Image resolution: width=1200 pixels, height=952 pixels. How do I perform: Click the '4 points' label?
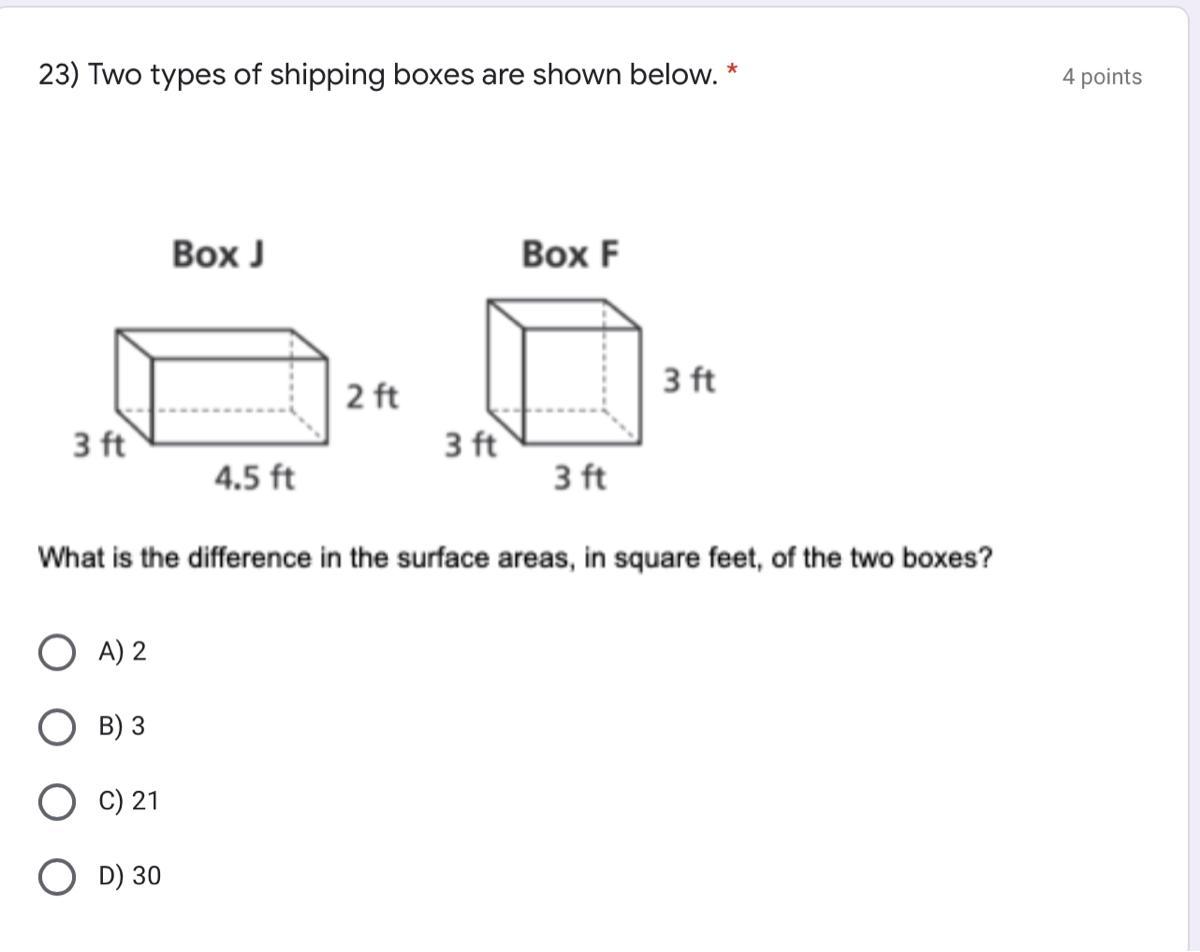(x=1102, y=77)
